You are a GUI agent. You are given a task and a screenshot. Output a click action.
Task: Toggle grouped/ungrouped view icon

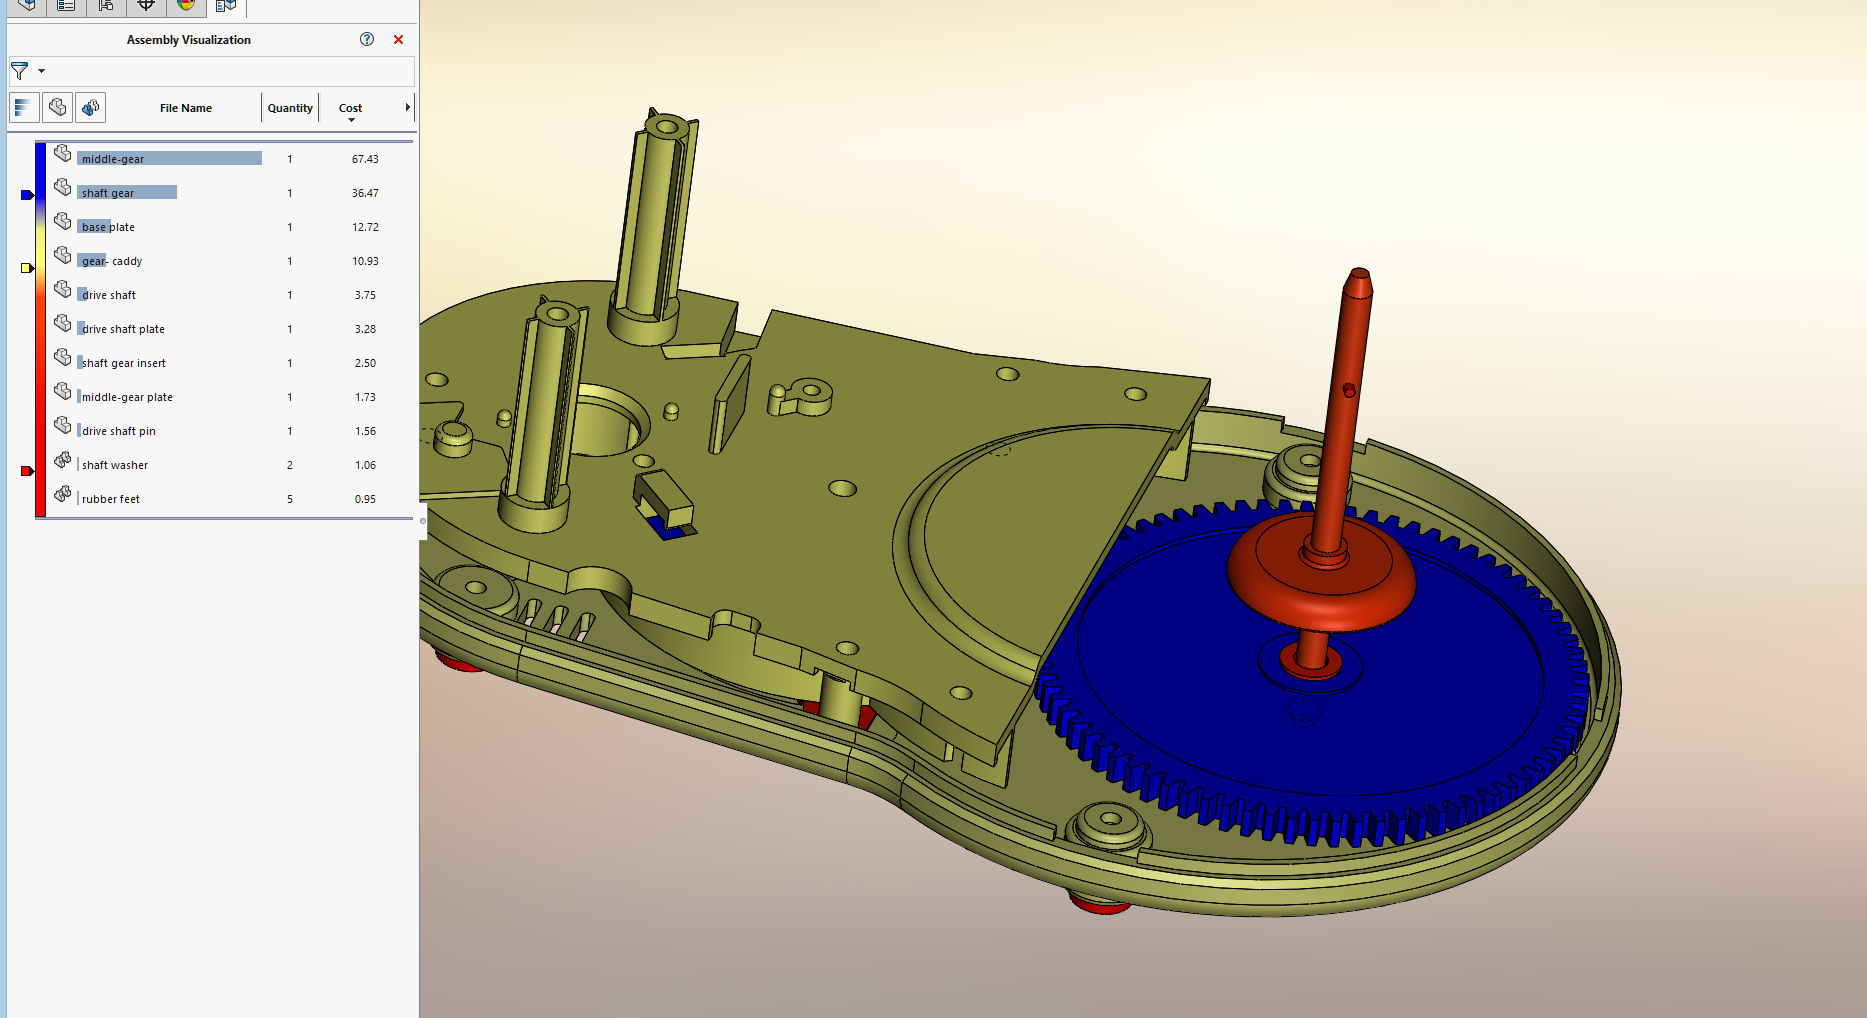[91, 107]
